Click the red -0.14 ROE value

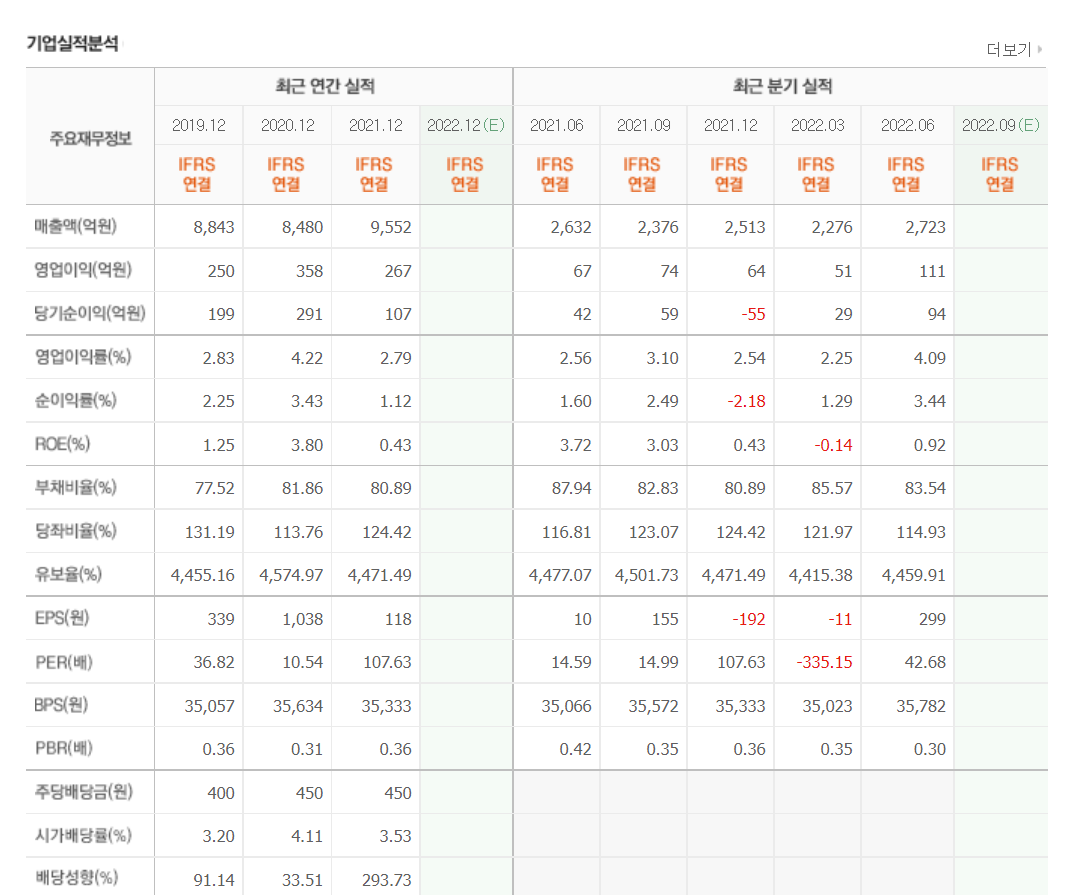[833, 445]
